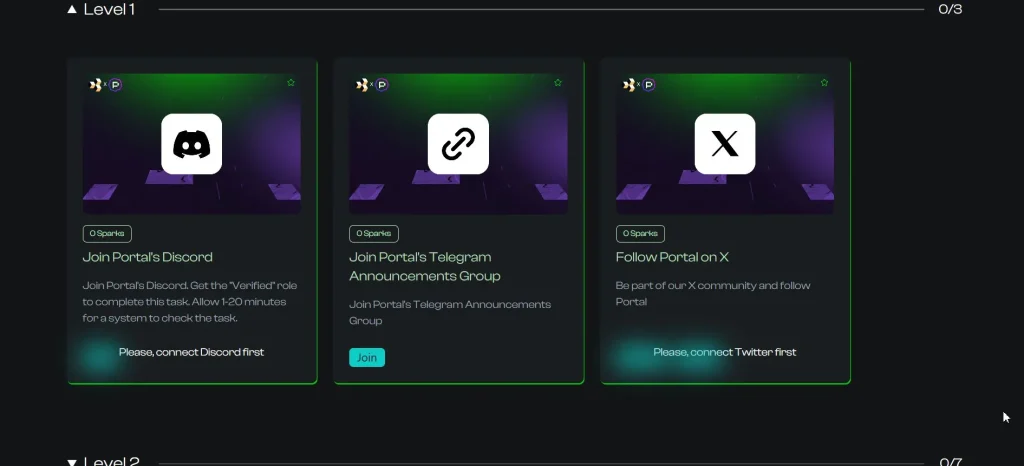1024x466 pixels.
Task: Click "Please, connect Twitter first"
Action: point(725,352)
